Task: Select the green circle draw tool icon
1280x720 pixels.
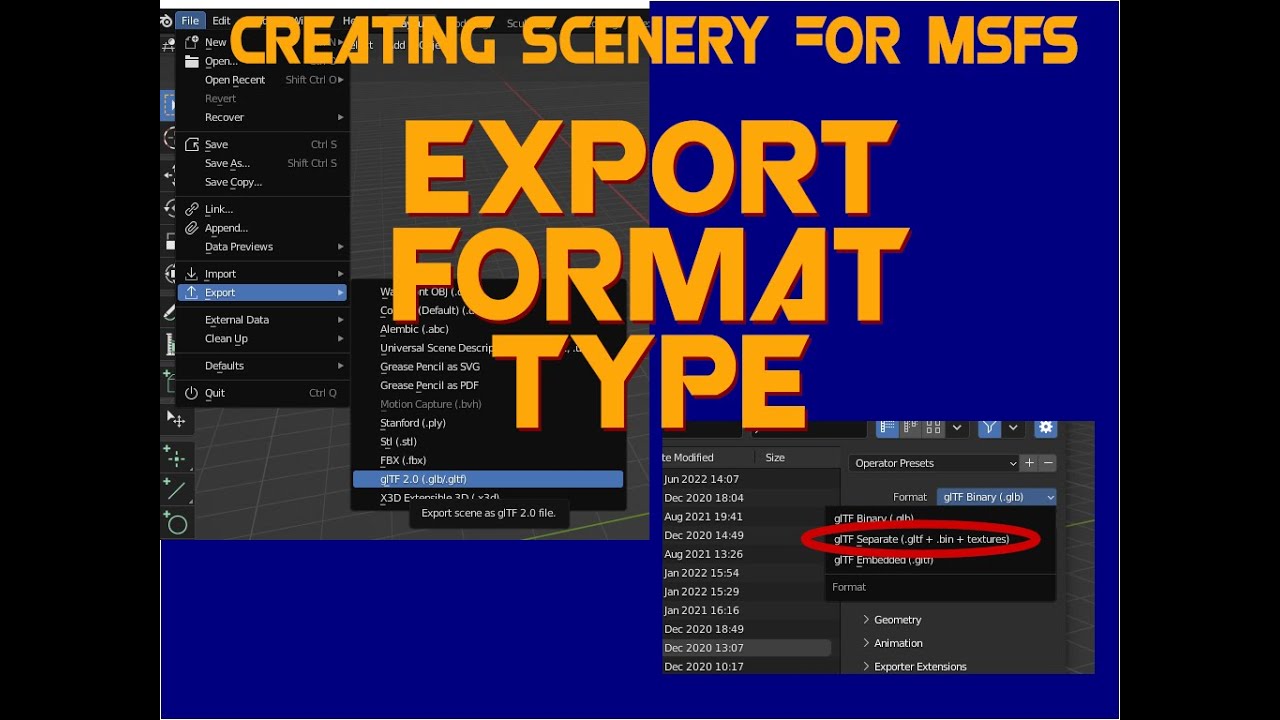Action: (x=177, y=523)
